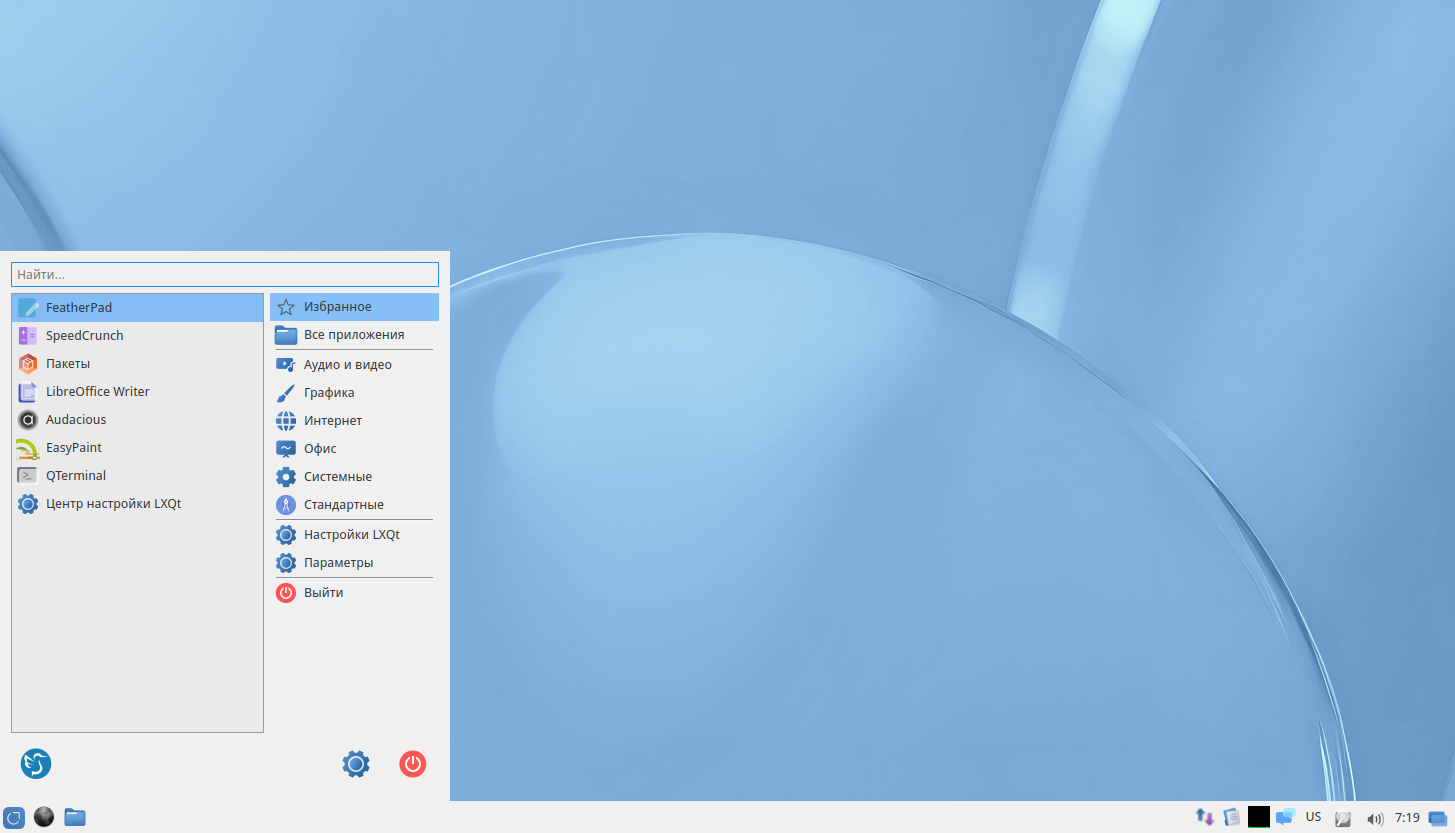Launch QTerminal
Viewport: 1455px width, 833px height.
[137, 475]
